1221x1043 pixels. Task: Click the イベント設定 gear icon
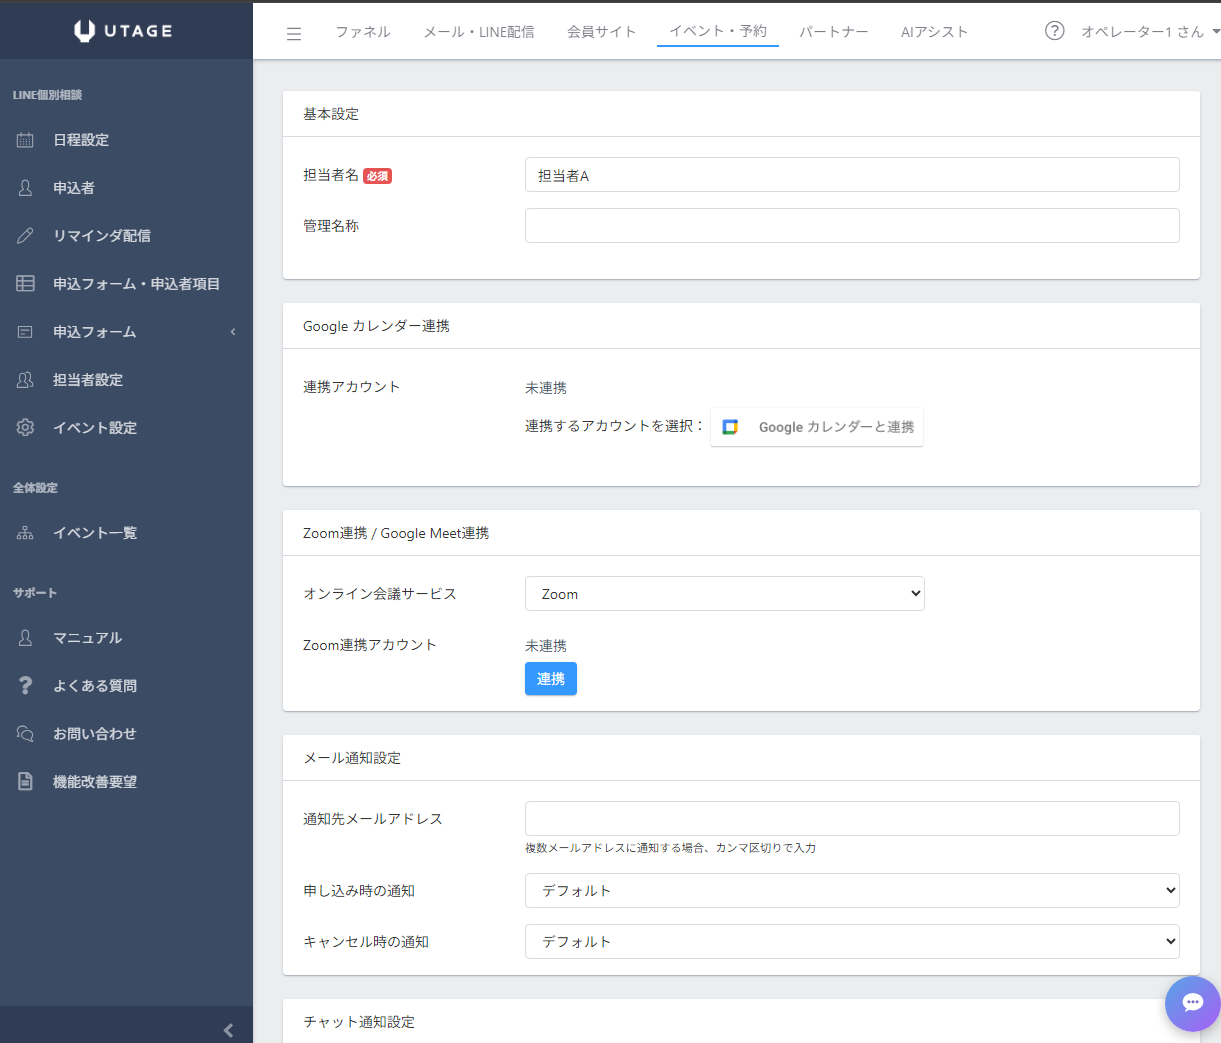pos(25,428)
